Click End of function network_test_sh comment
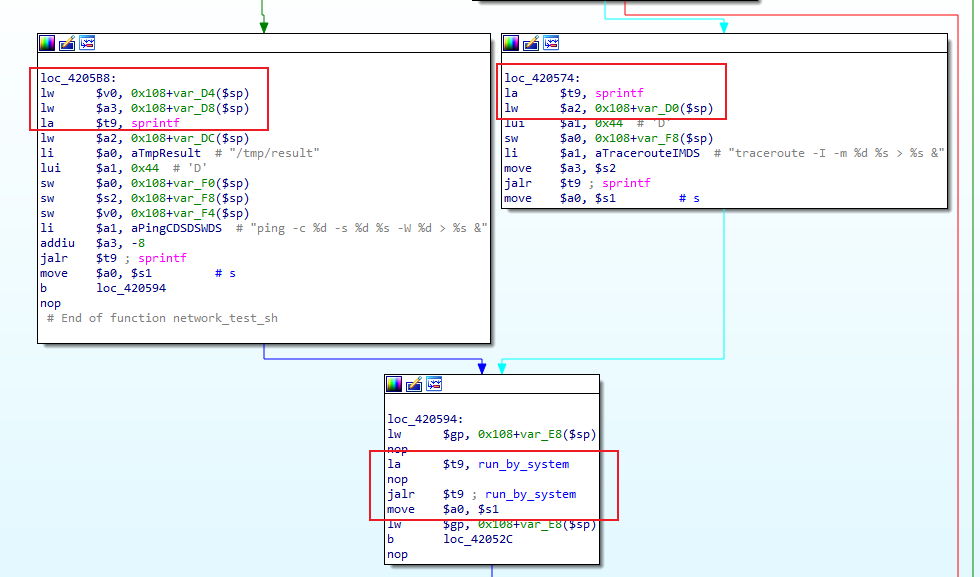 (x=162, y=318)
